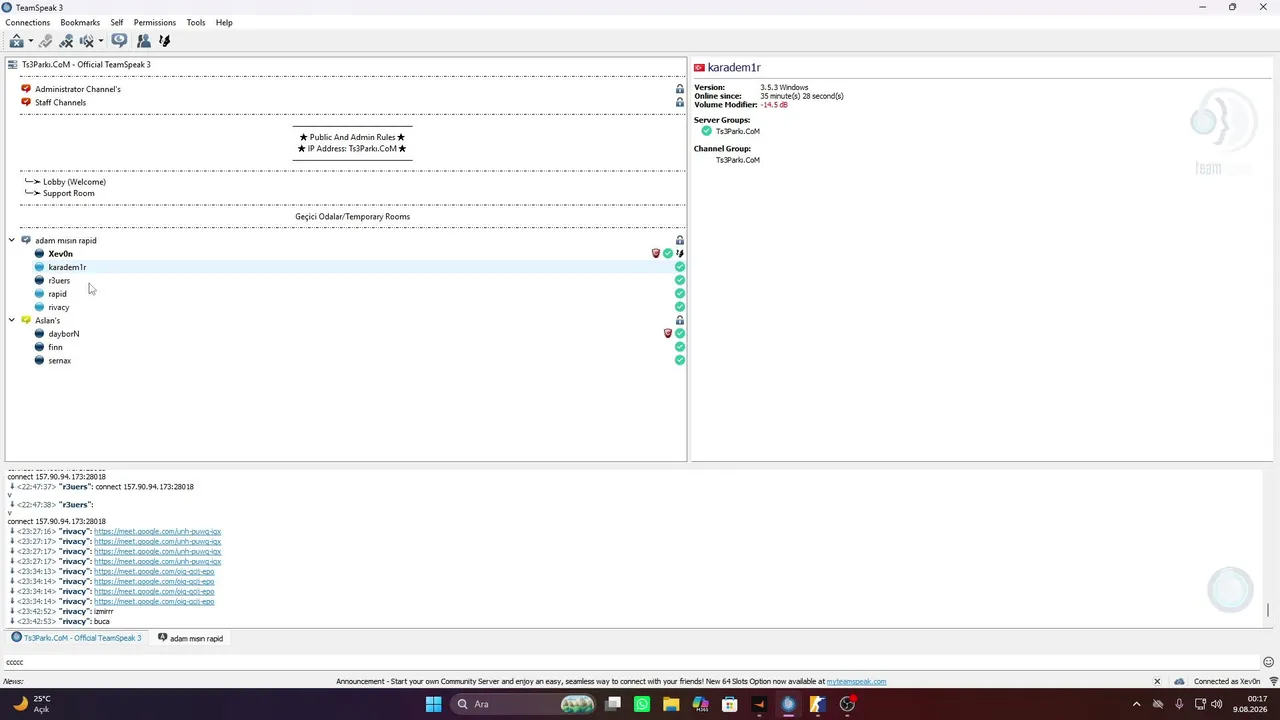1280x720 pixels.
Task: Click the red shield badge on dayborN's row
Action: pos(668,333)
